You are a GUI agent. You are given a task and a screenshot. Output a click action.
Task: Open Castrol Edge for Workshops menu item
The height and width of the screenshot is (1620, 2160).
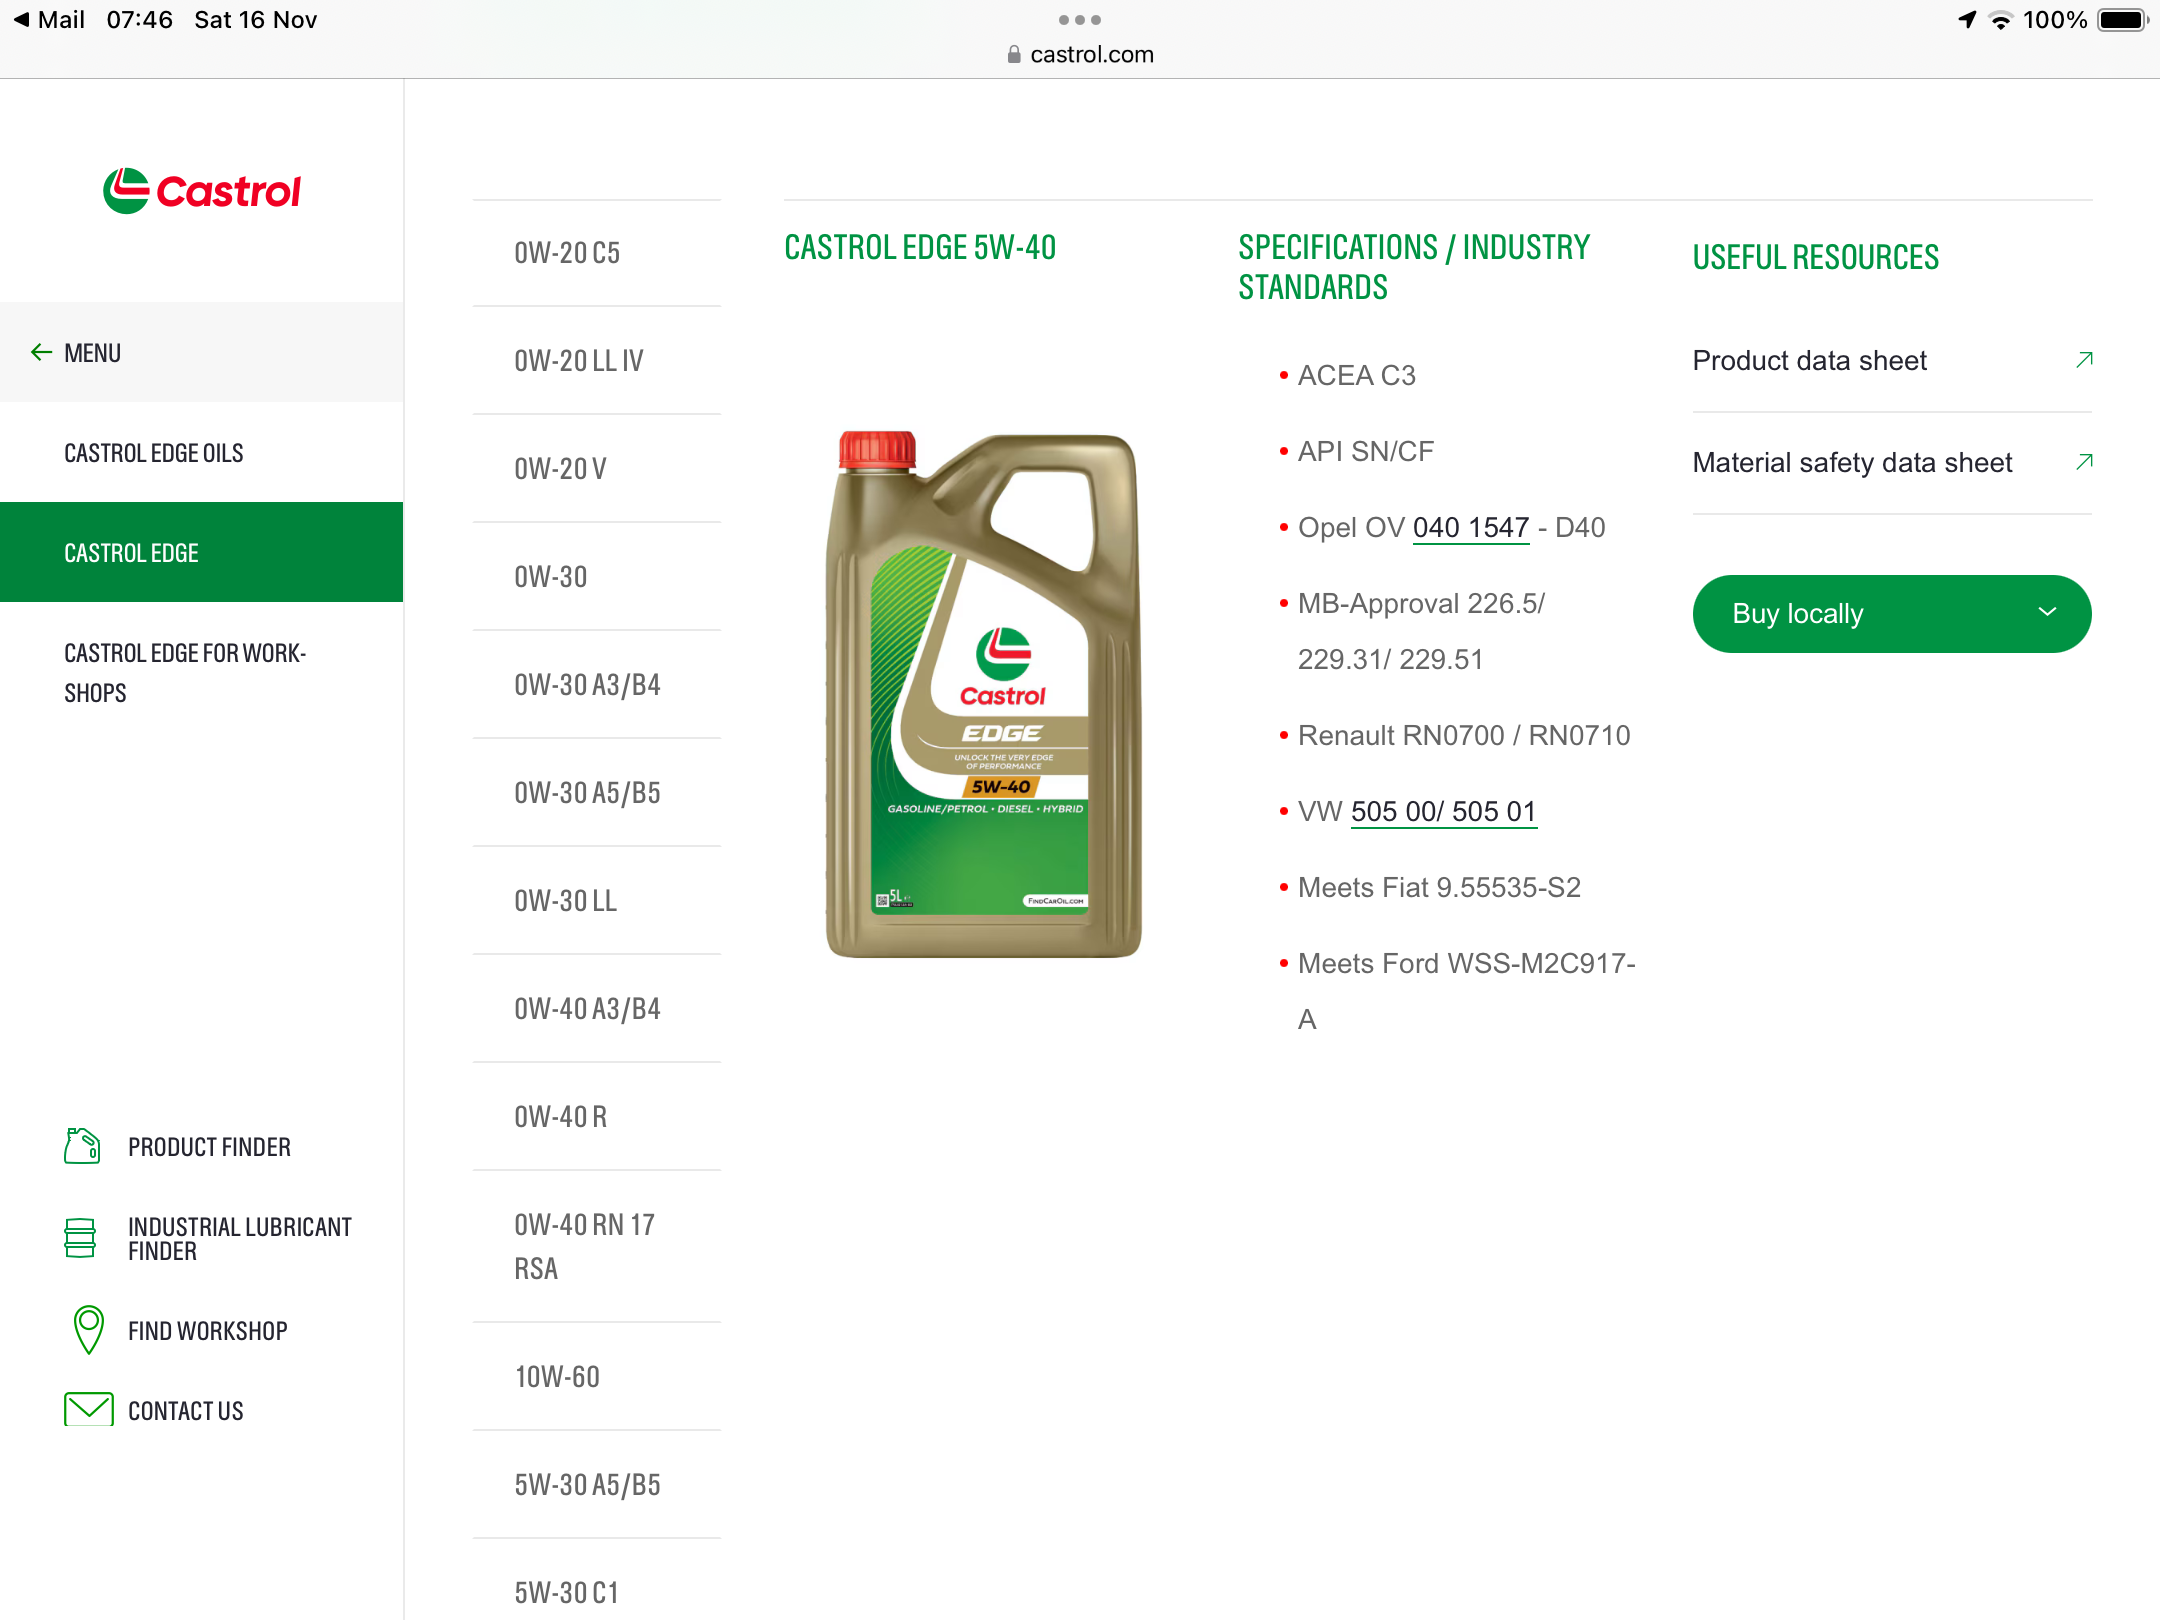tap(185, 672)
